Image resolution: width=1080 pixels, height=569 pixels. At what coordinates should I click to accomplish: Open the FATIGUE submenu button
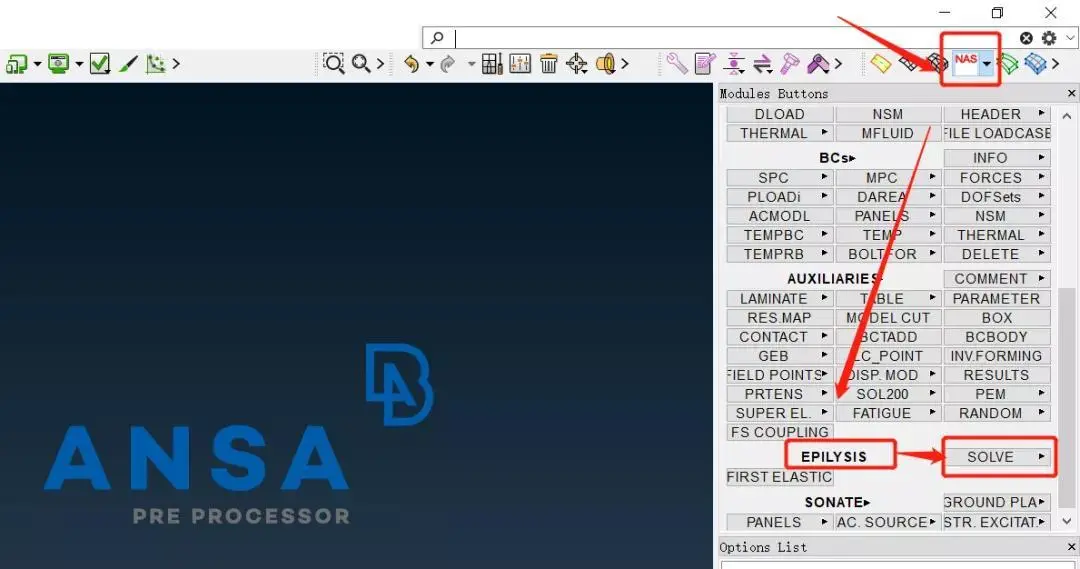click(x=888, y=413)
